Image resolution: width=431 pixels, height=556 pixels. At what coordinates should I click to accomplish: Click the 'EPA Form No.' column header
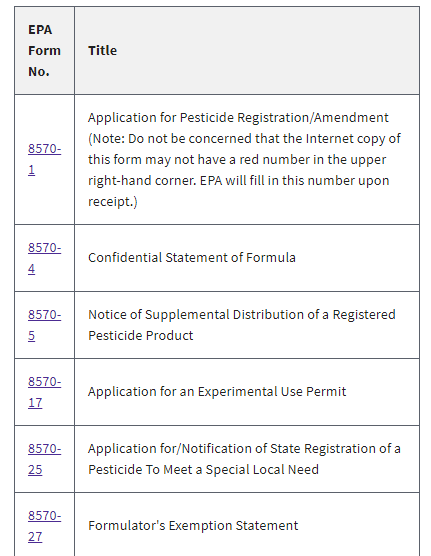[x=44, y=50]
